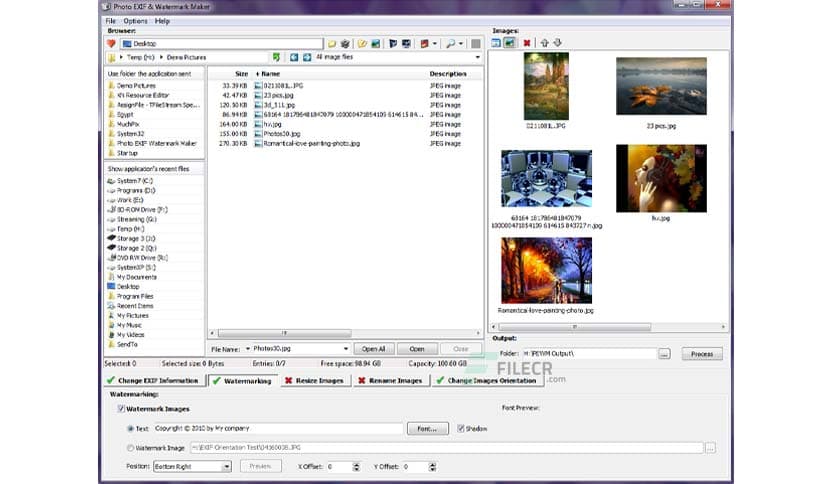The height and width of the screenshot is (484, 836).
Task: Open the small arrow beside File Name label
Action: click(x=248, y=349)
